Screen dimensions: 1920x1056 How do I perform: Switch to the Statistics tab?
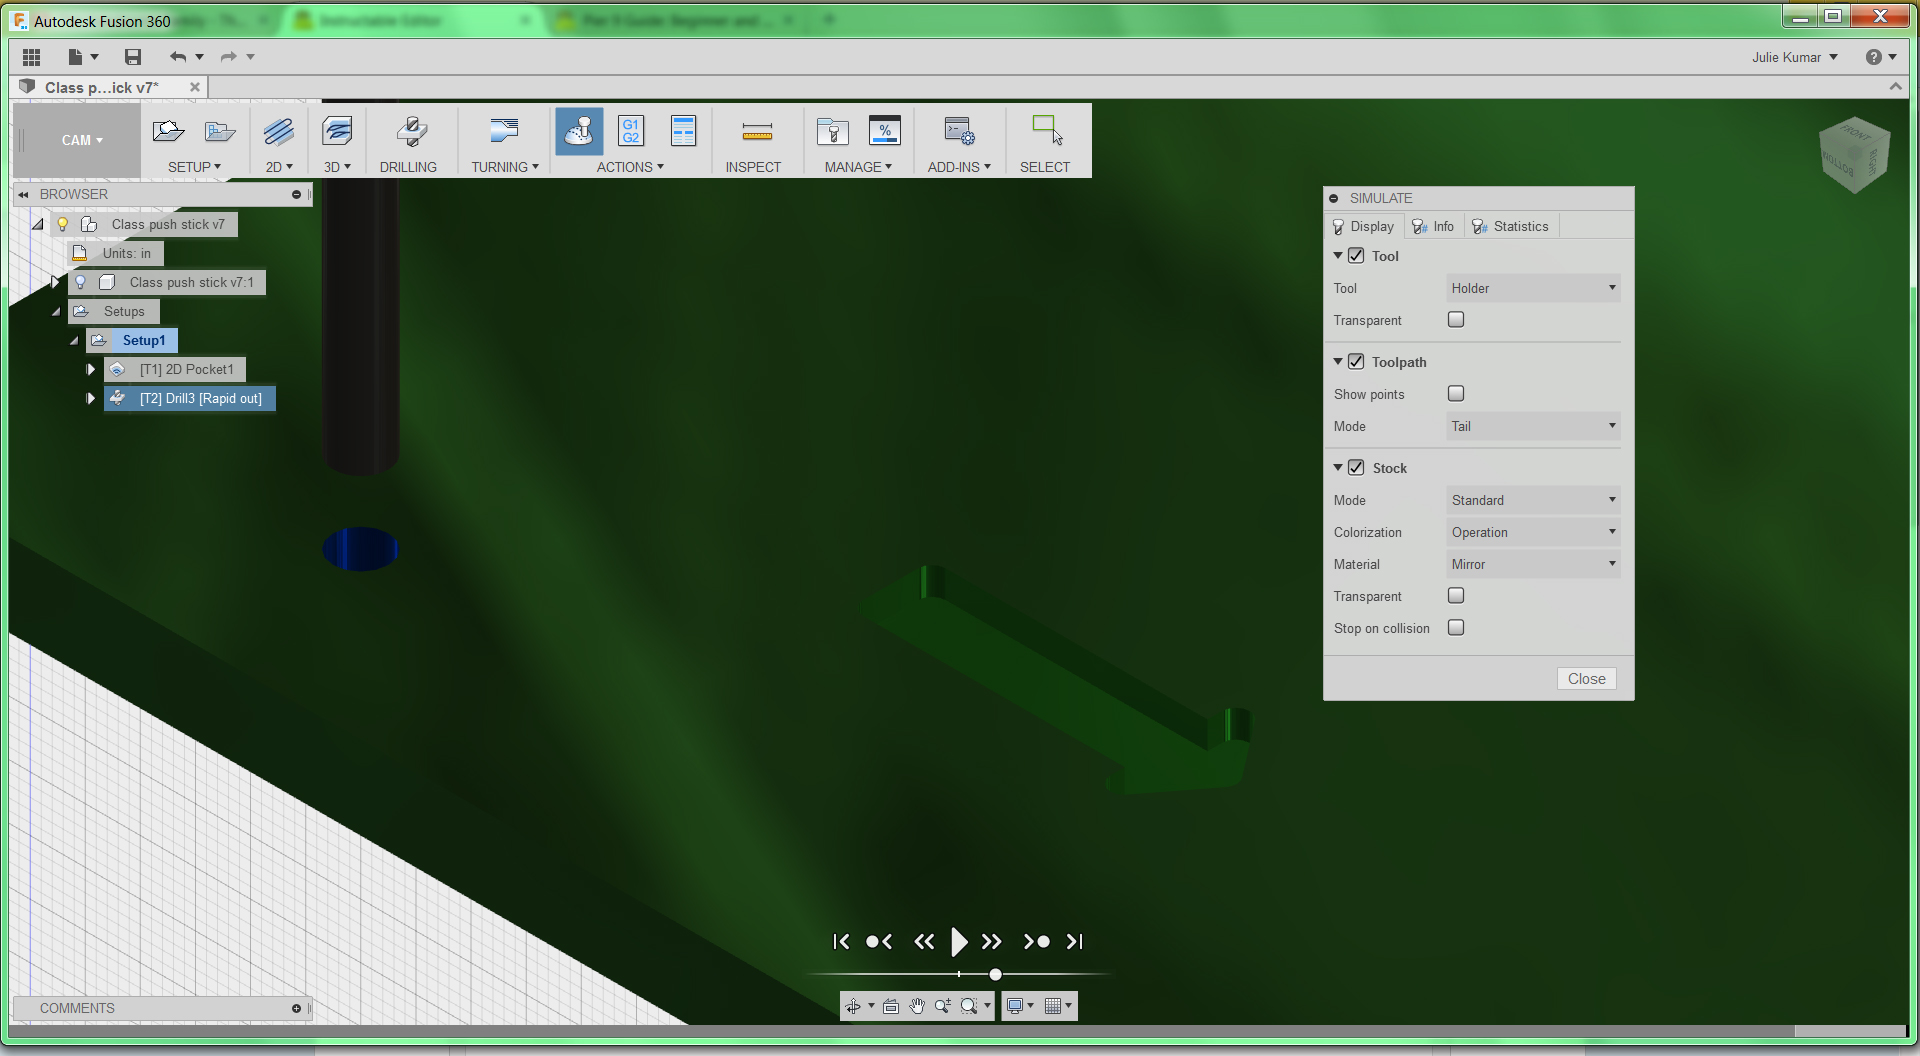point(1511,227)
